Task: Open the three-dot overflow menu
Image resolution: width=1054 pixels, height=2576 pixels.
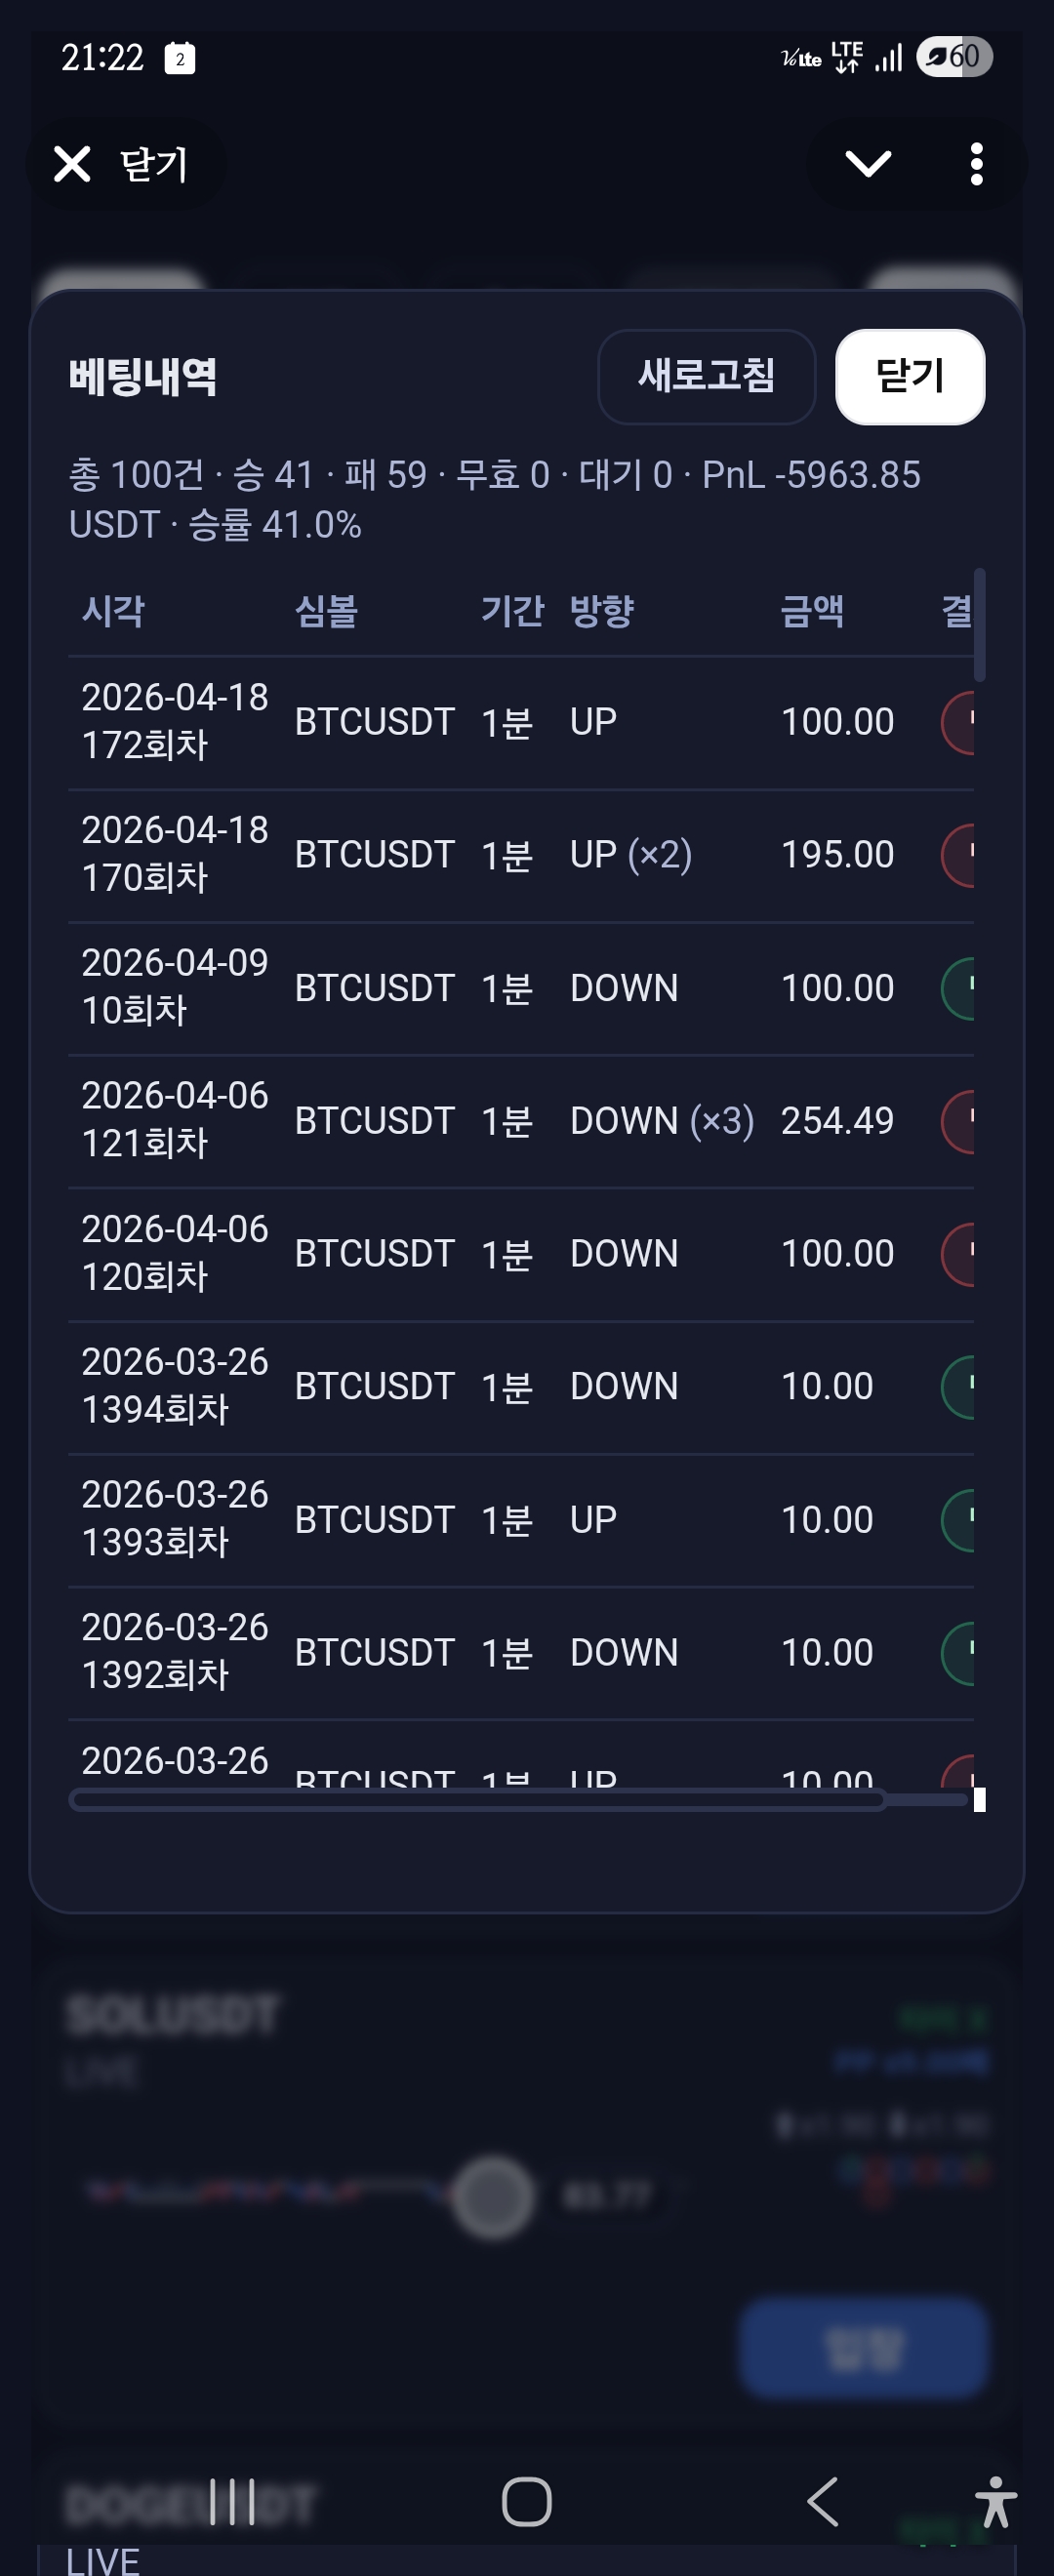Action: pyautogui.click(x=976, y=164)
